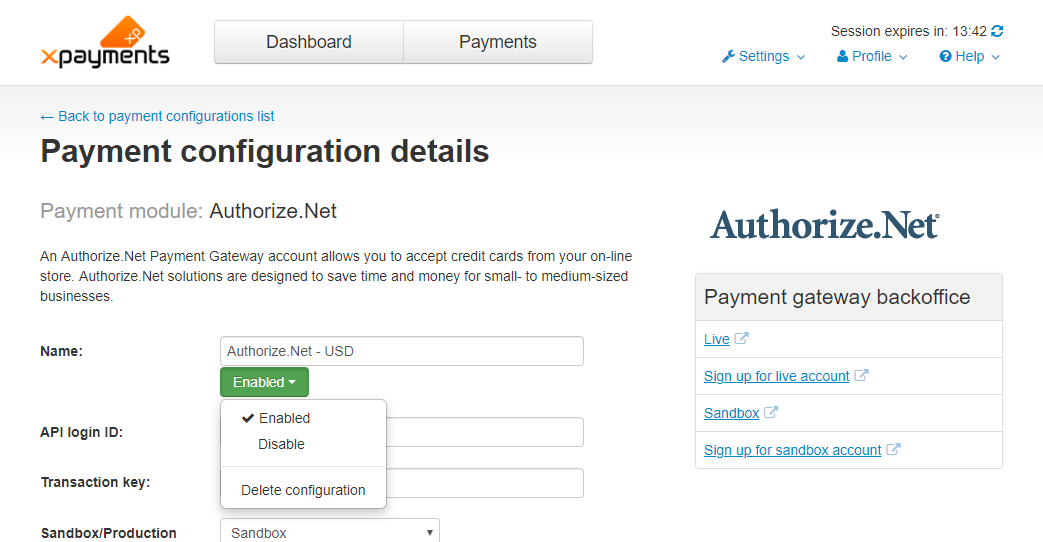Open the Sandbox/Production select box

tap(330, 532)
